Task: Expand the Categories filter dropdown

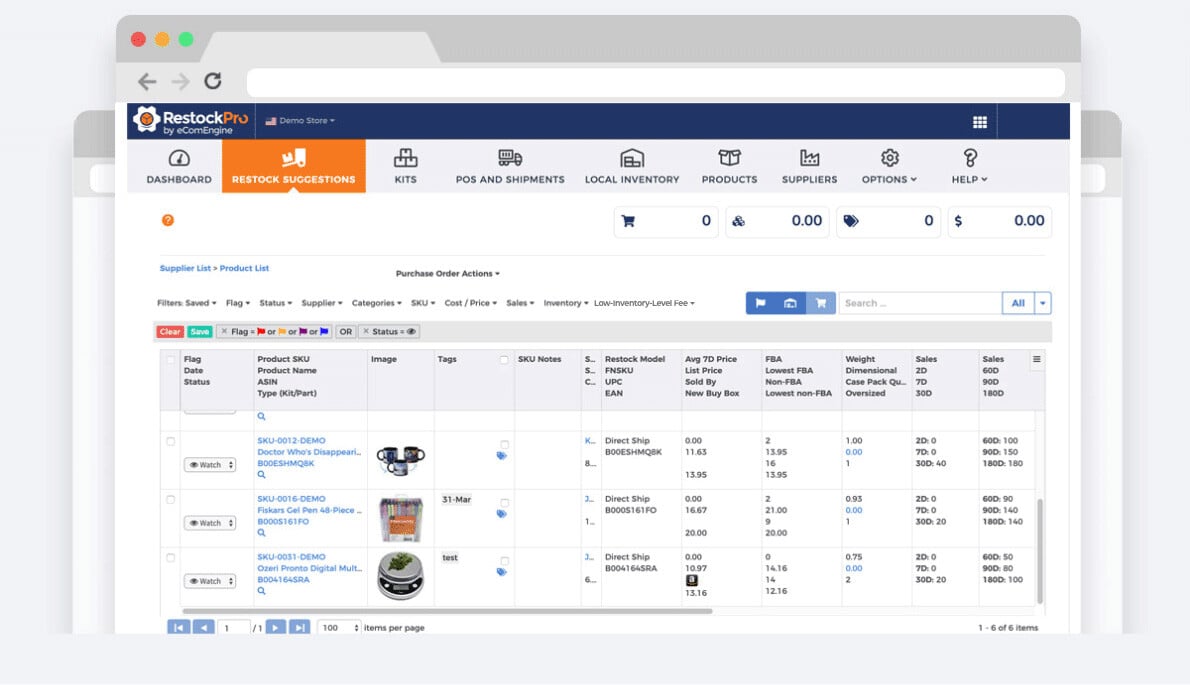Action: (x=376, y=303)
